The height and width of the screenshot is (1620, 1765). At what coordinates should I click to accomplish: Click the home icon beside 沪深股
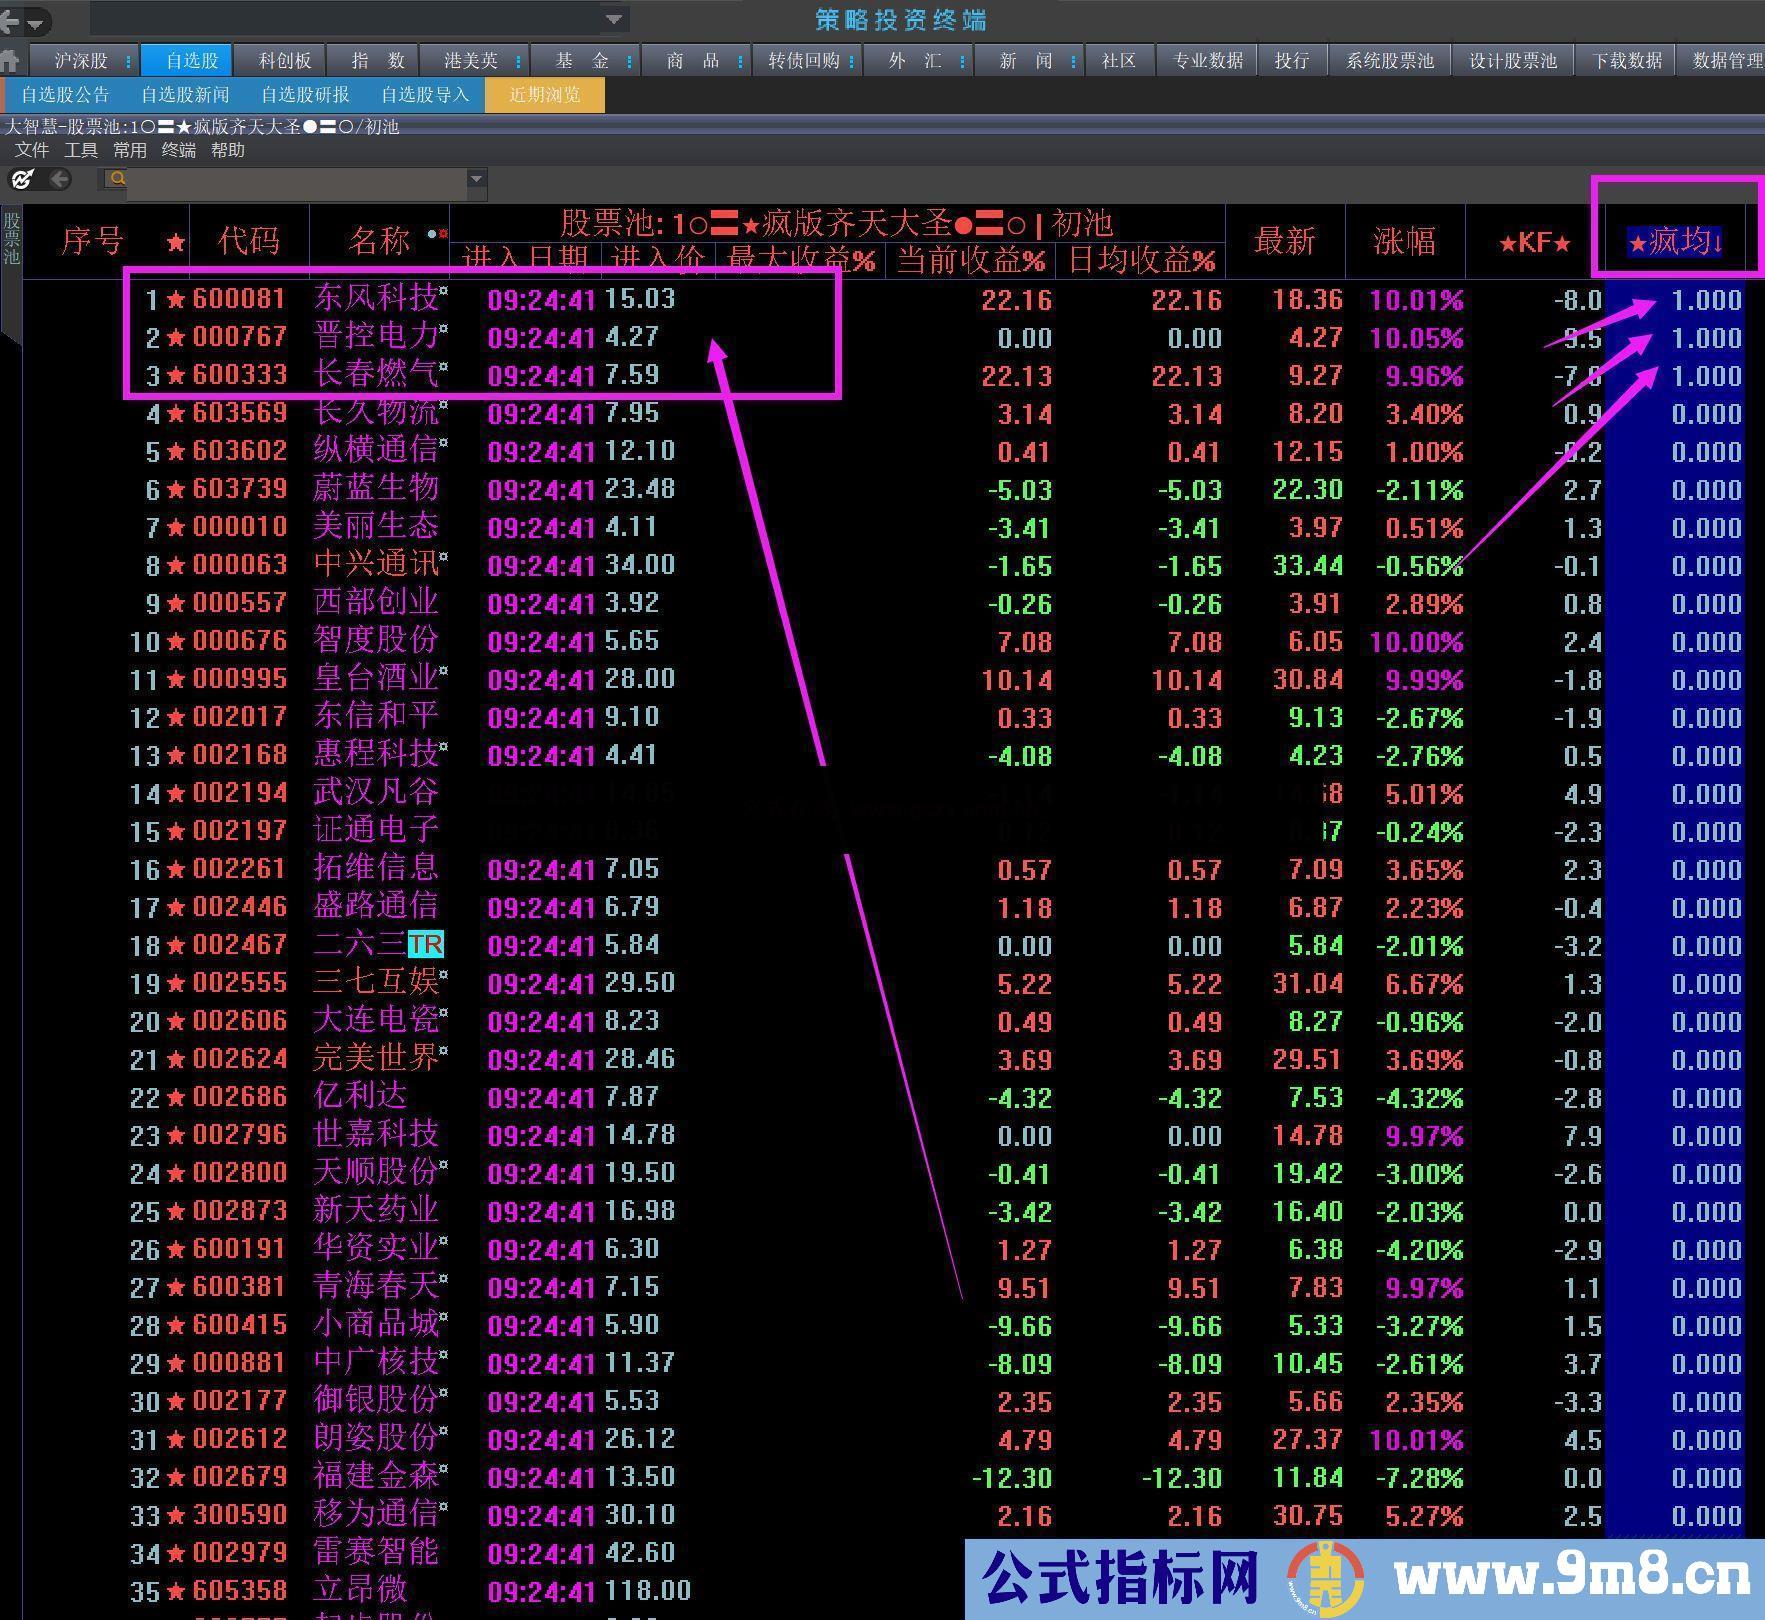coord(10,61)
